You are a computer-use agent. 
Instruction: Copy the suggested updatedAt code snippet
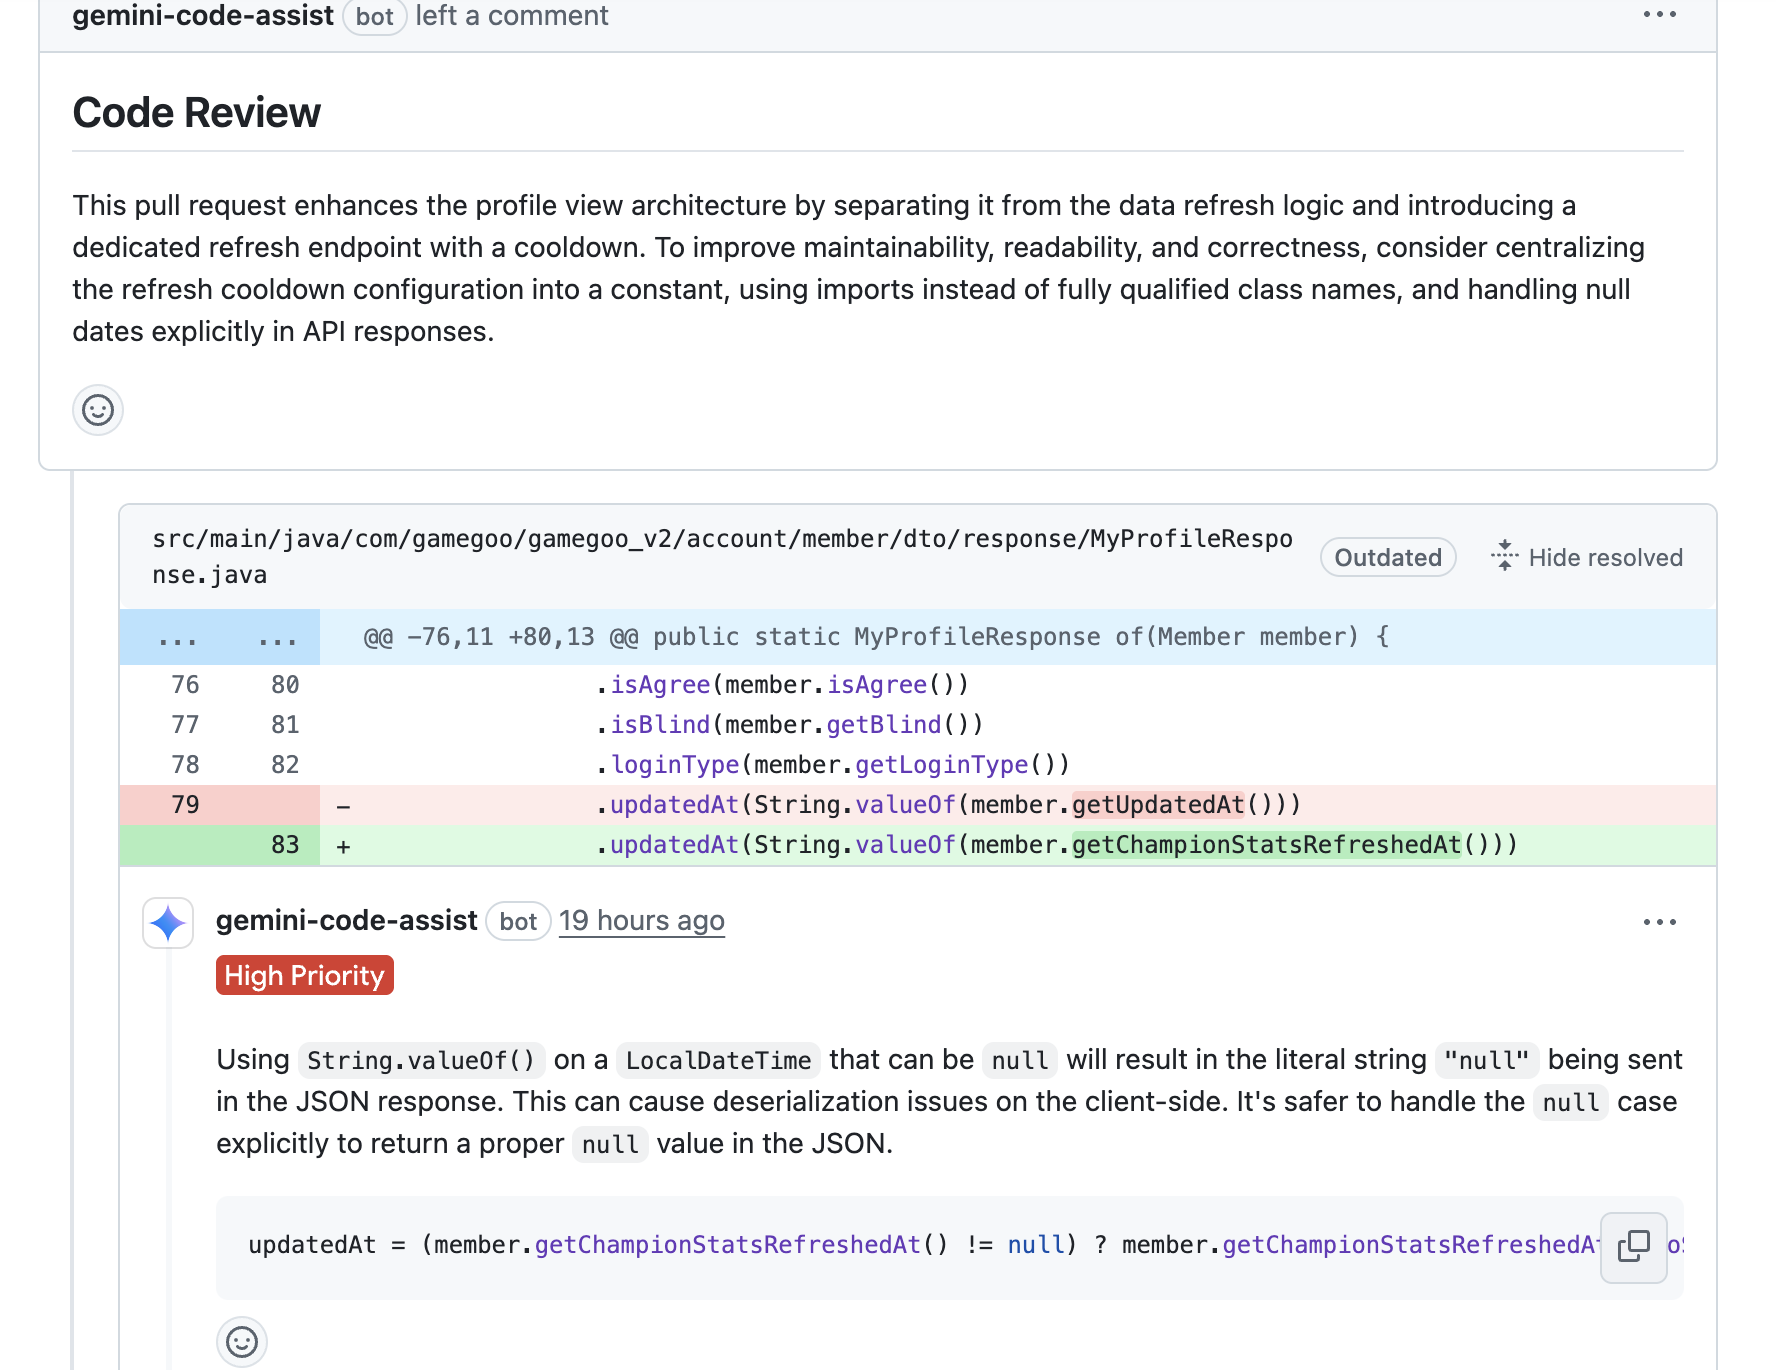pyautogui.click(x=1634, y=1246)
